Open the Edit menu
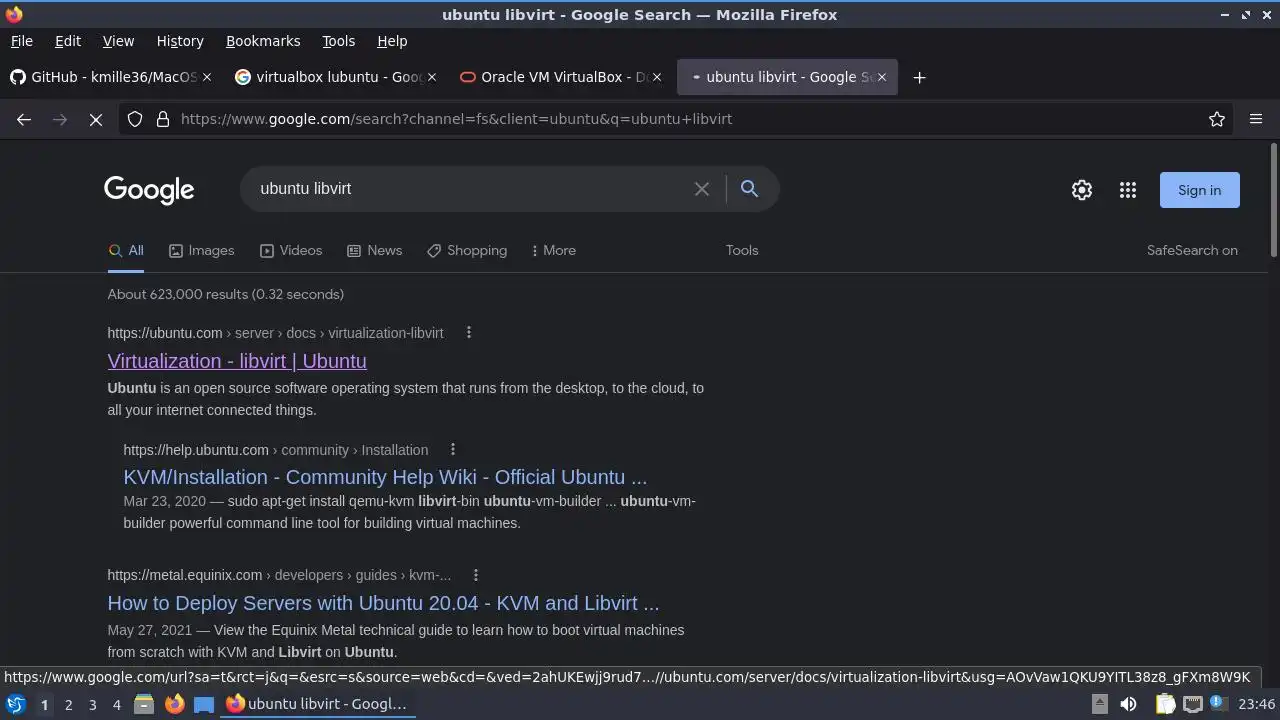 [x=68, y=41]
